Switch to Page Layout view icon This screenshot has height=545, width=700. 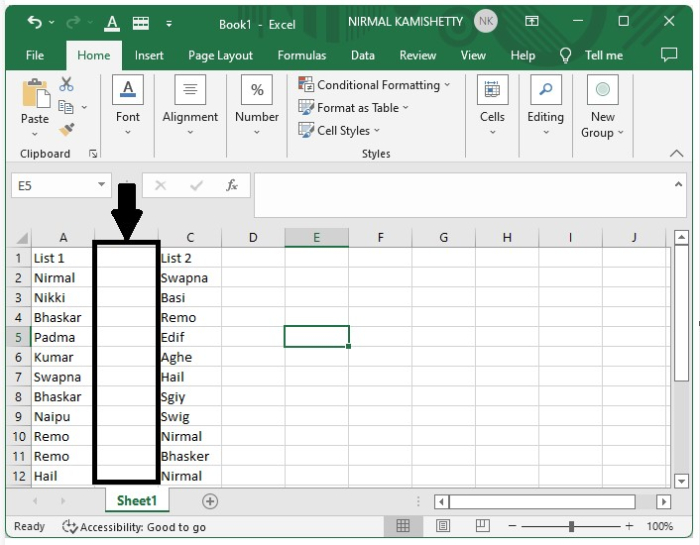(x=442, y=526)
